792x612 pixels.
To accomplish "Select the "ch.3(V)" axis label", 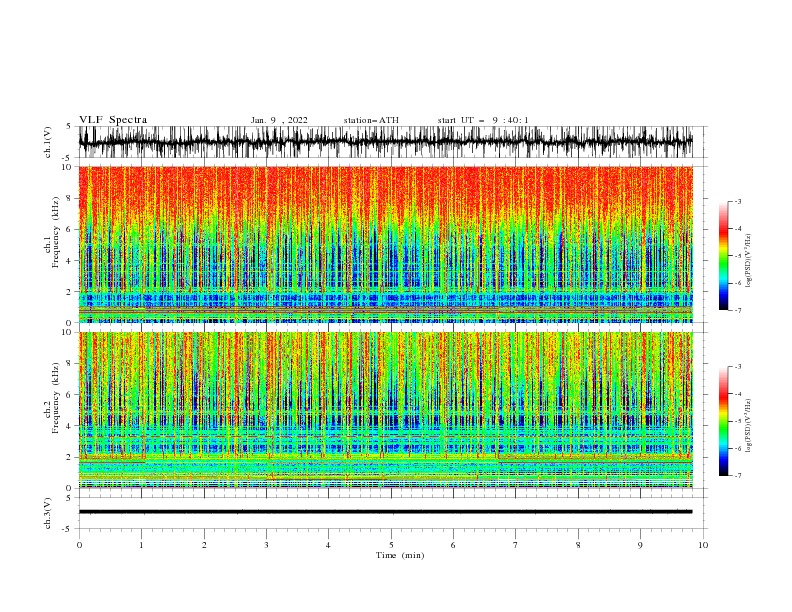I will [x=48, y=513].
